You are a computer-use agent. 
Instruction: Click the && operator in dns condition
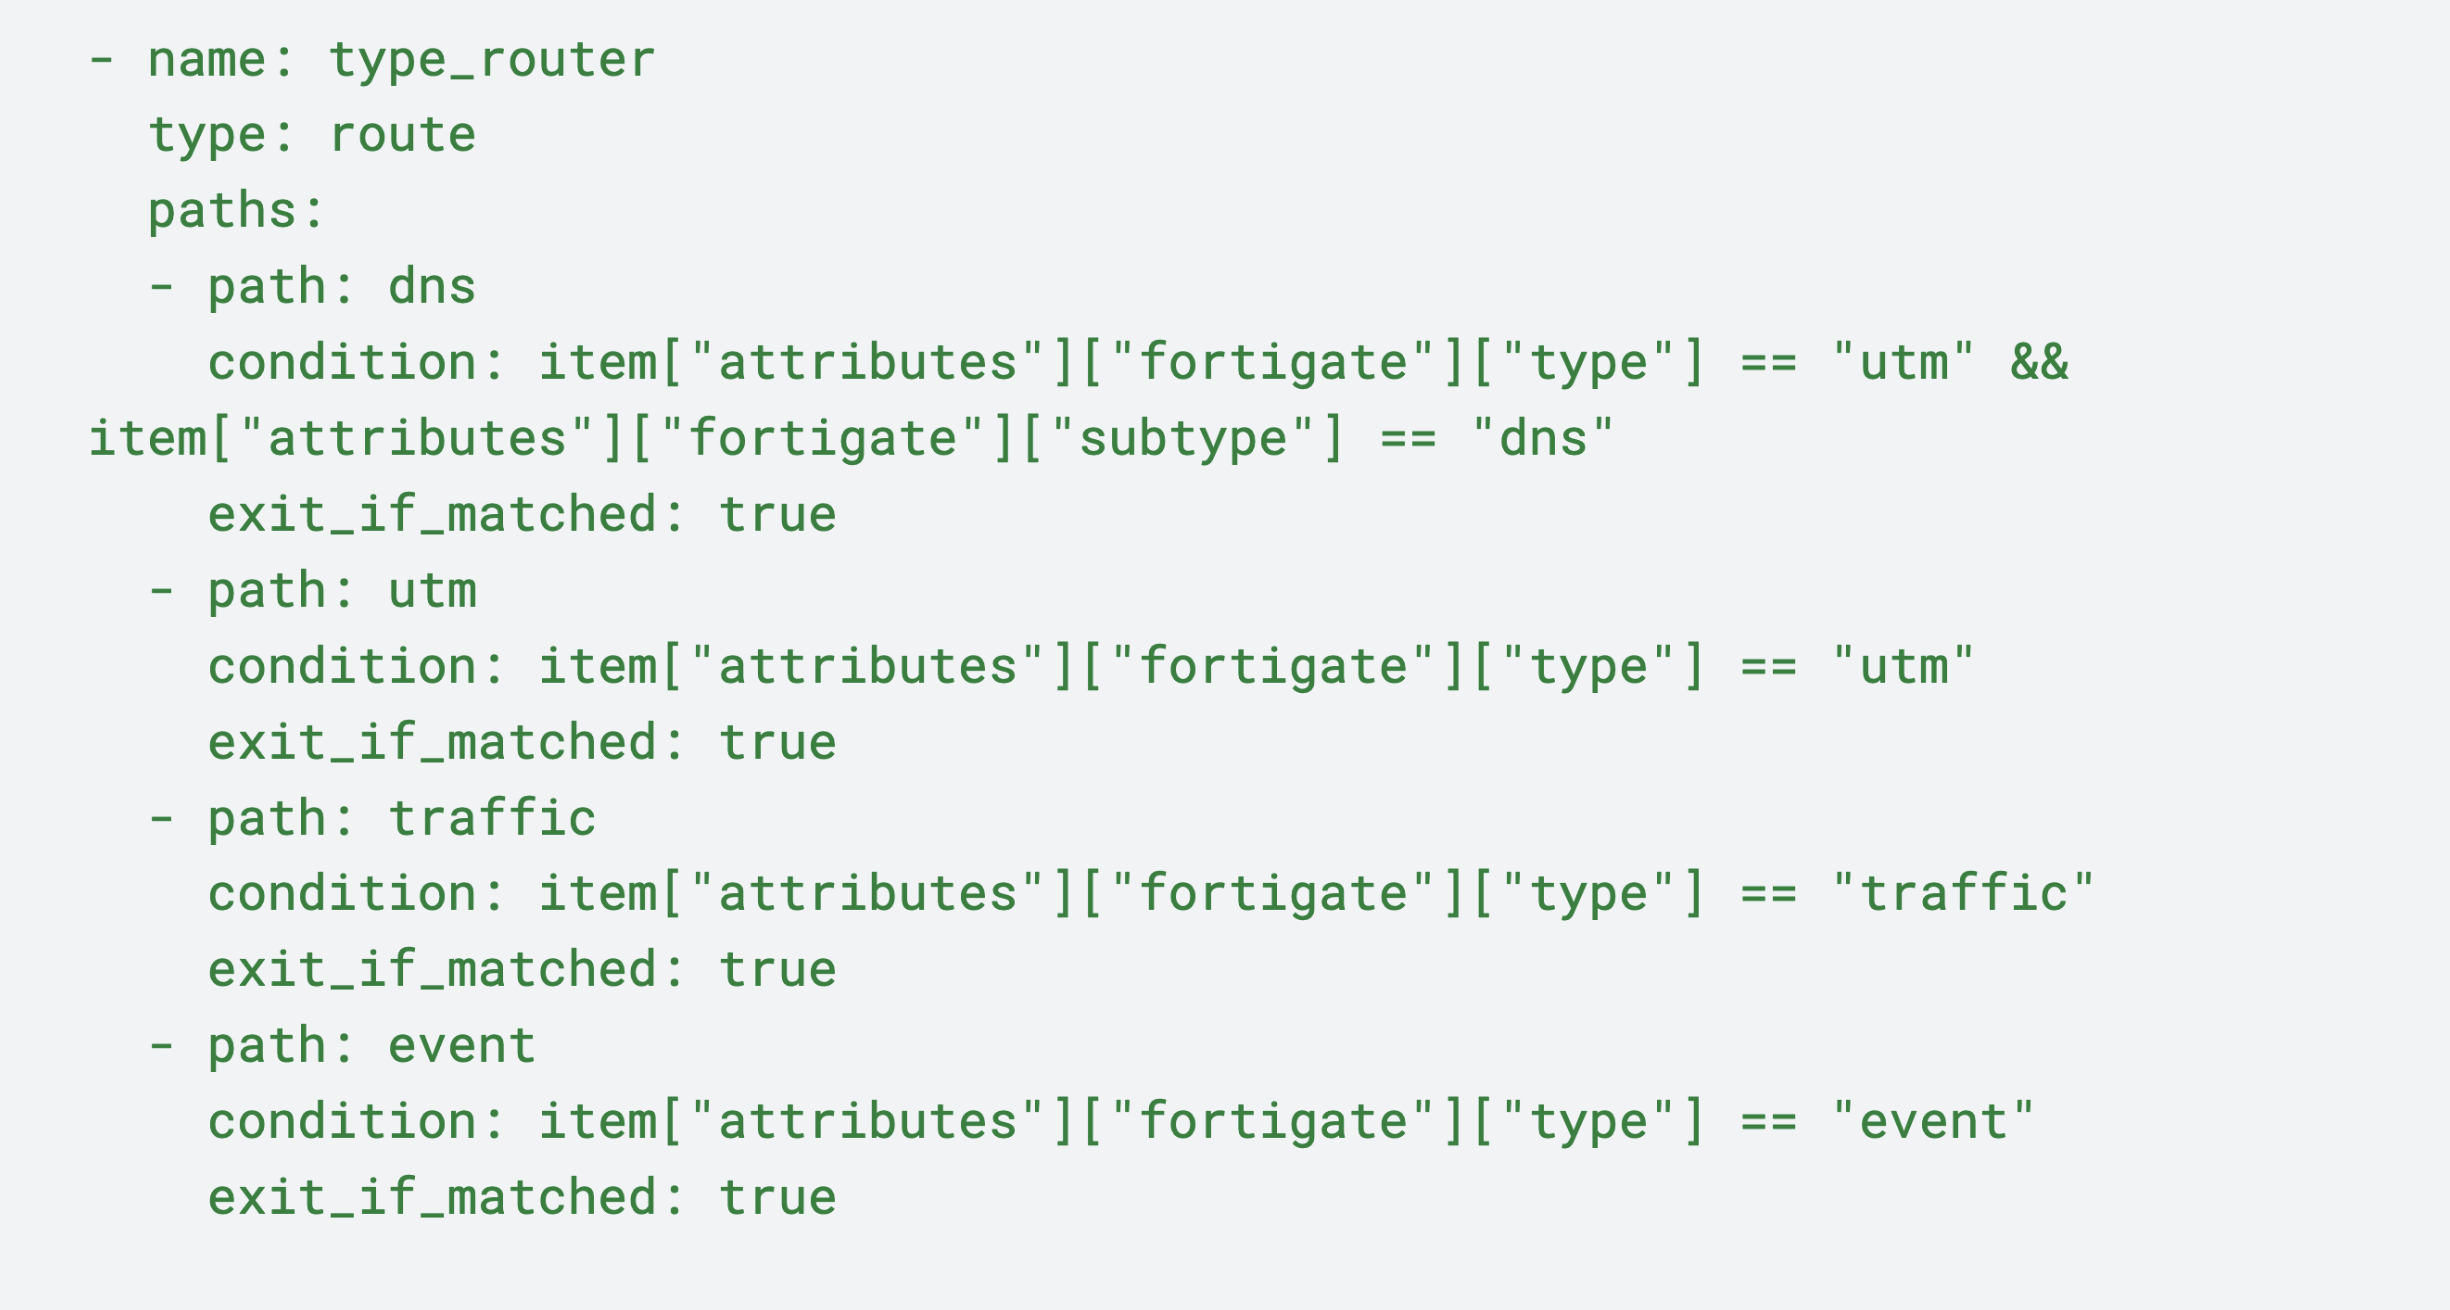tap(2039, 362)
